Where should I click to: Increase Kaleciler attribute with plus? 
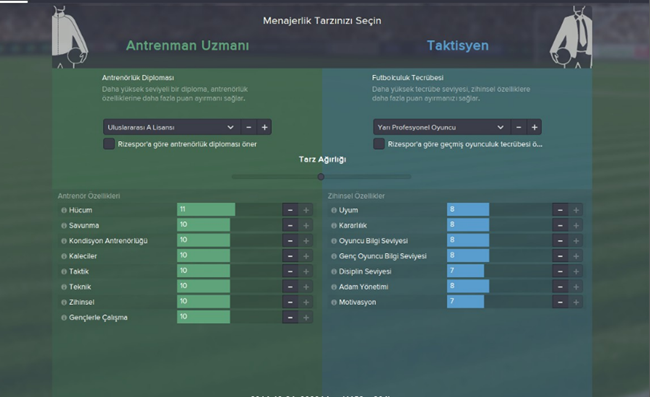click(306, 256)
